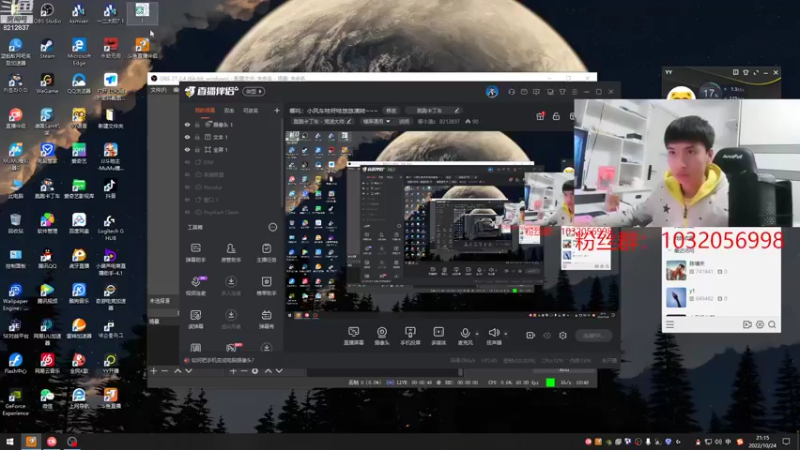
Task: Click the clock in the system tray
Action: [x=762, y=441]
